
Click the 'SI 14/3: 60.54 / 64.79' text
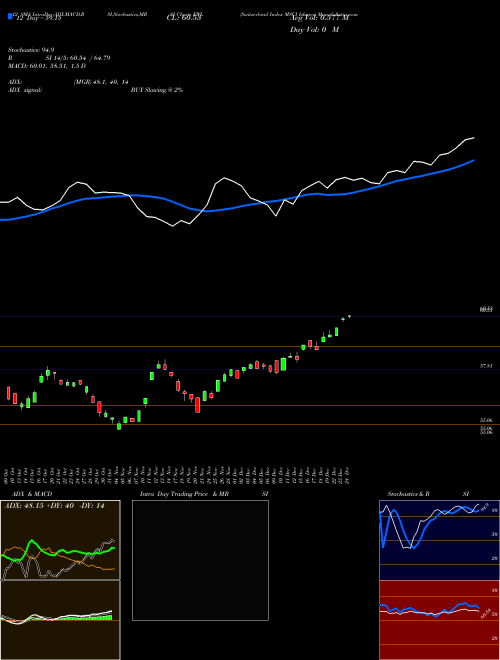[x=78, y=58]
